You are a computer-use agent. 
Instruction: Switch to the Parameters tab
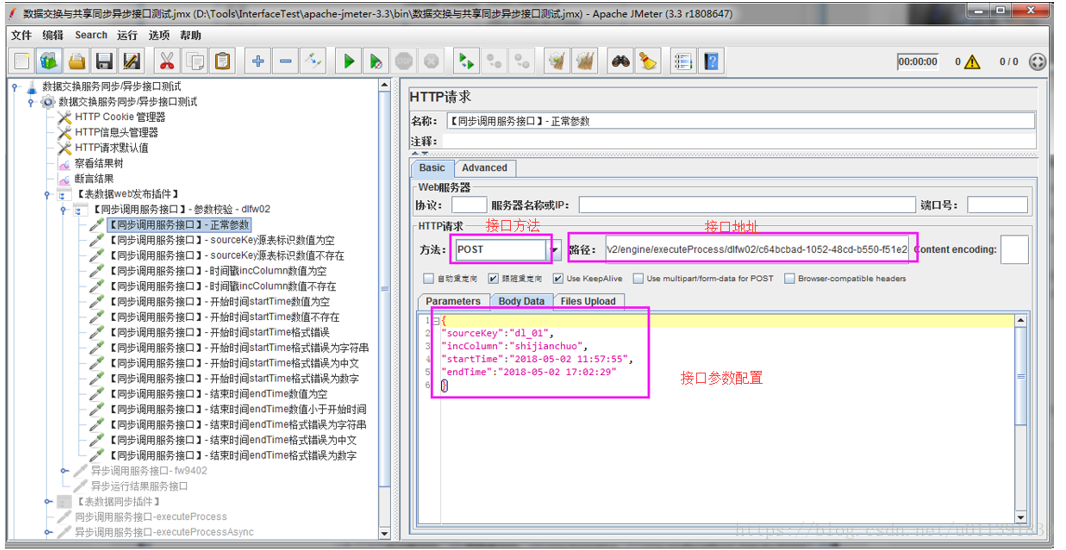click(453, 301)
